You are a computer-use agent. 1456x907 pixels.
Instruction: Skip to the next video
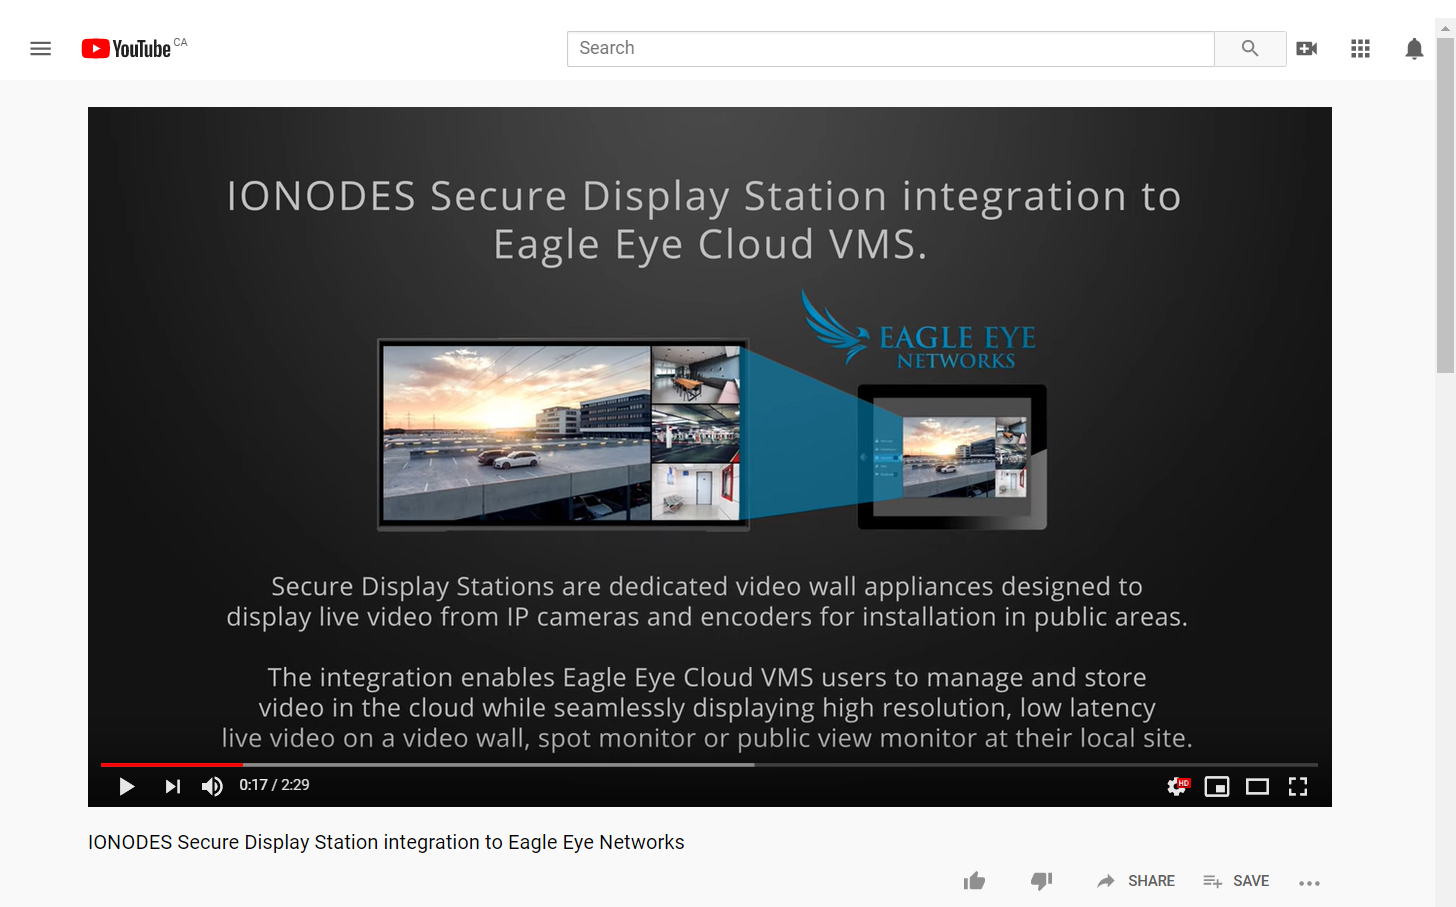173,786
